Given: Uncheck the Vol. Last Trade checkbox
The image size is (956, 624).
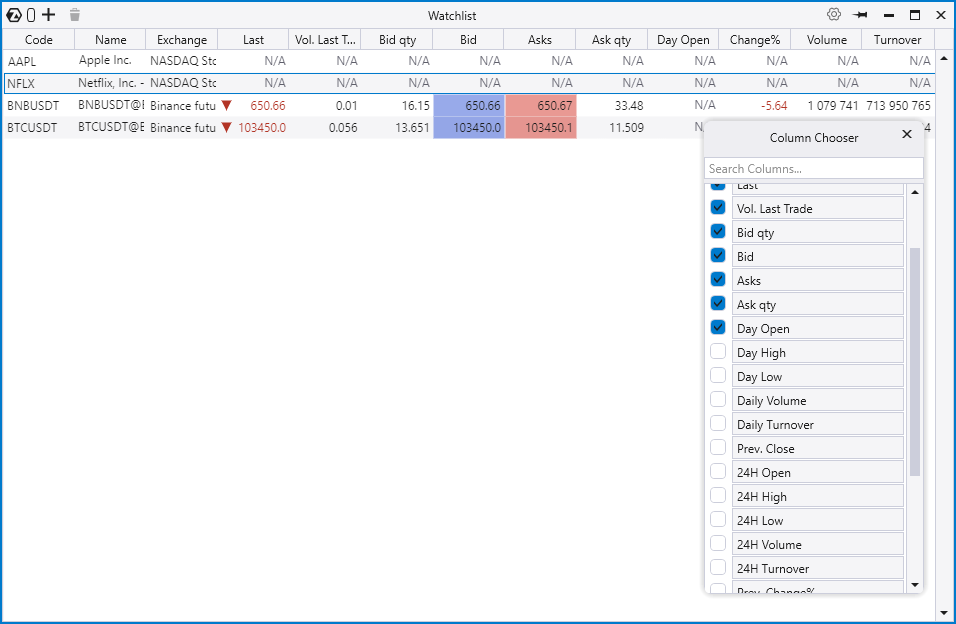Looking at the screenshot, I should pyautogui.click(x=718, y=208).
